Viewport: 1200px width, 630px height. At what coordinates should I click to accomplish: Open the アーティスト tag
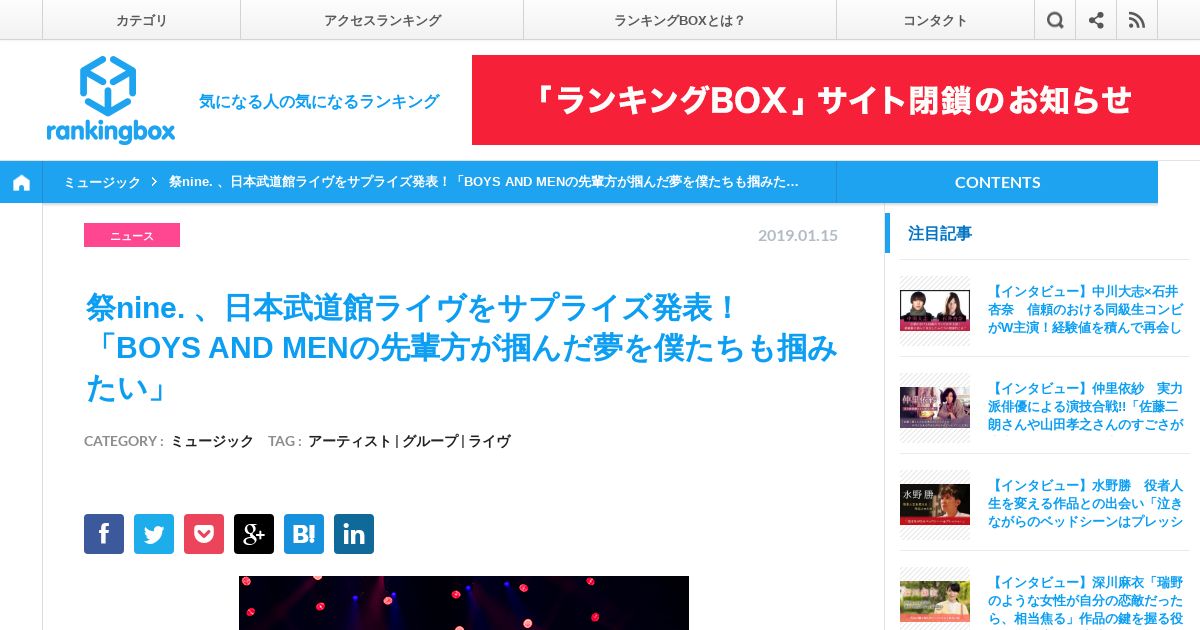click(x=349, y=441)
